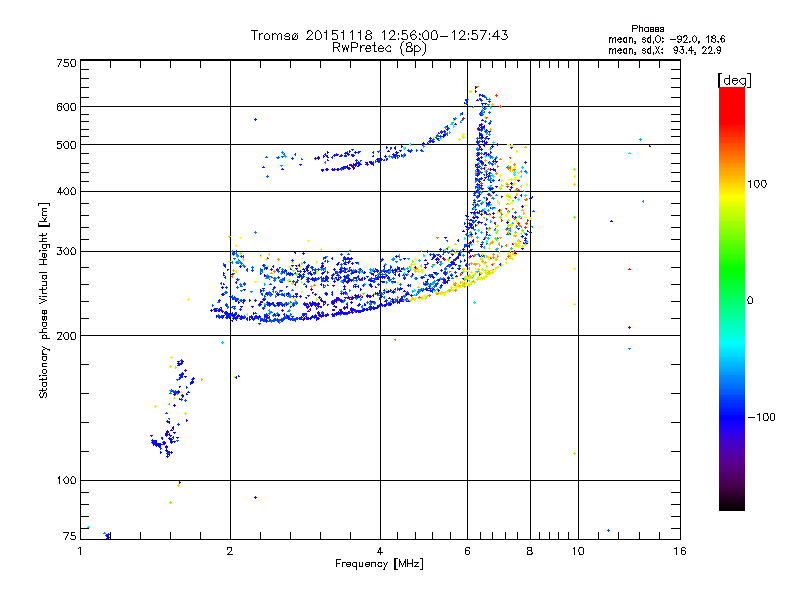Click the '600' virtual height tick label
This screenshot has width=800, height=600.
click(67, 107)
